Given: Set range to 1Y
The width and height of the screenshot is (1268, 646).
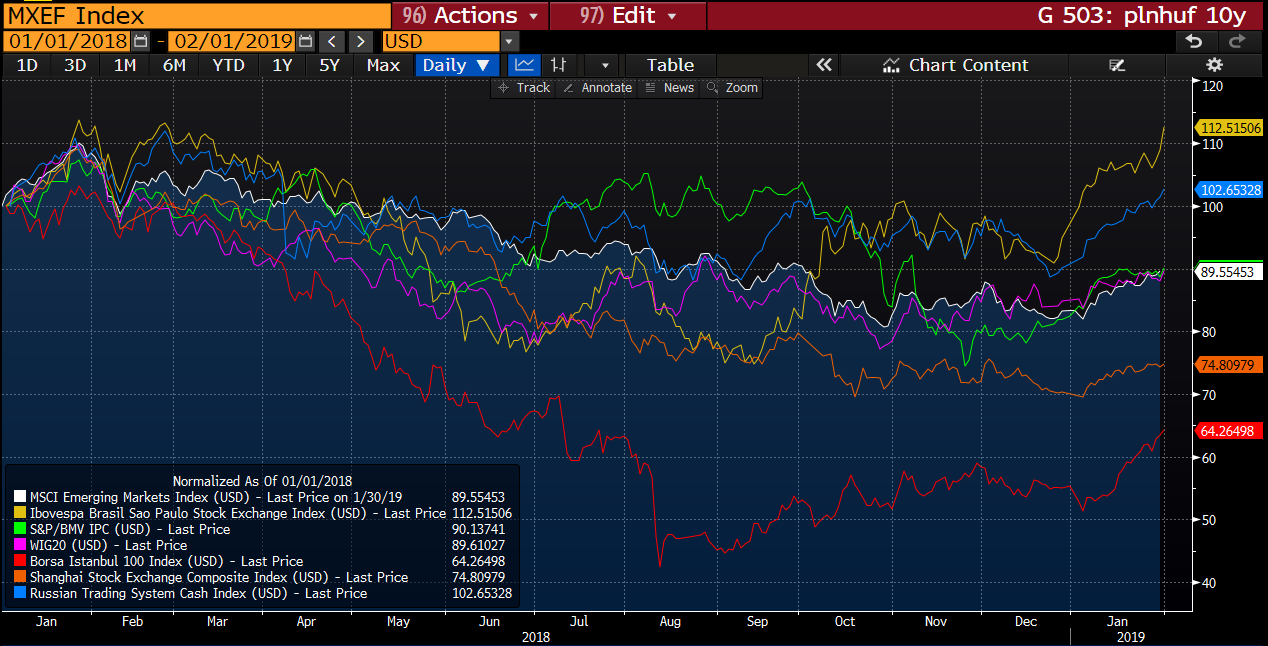Looking at the screenshot, I should (x=282, y=65).
